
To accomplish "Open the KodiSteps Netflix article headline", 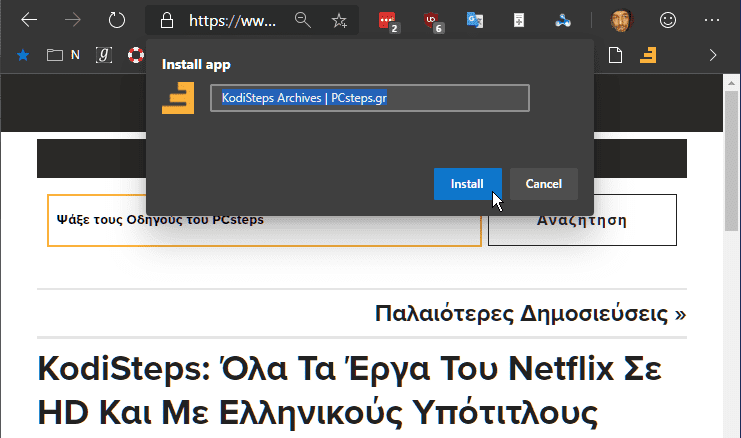I will (x=350, y=390).
